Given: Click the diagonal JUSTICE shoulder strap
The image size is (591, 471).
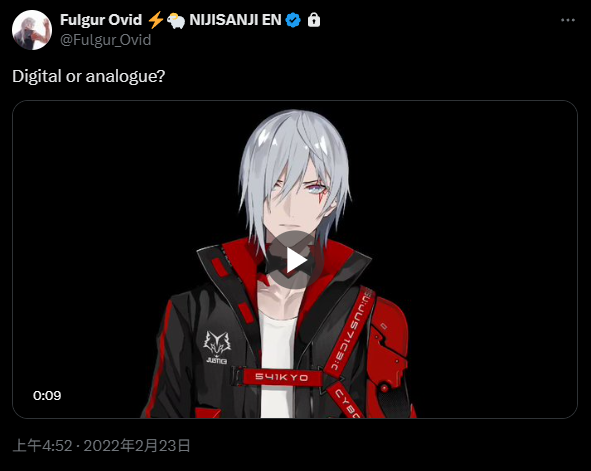Looking at the screenshot, I should 349,330.
